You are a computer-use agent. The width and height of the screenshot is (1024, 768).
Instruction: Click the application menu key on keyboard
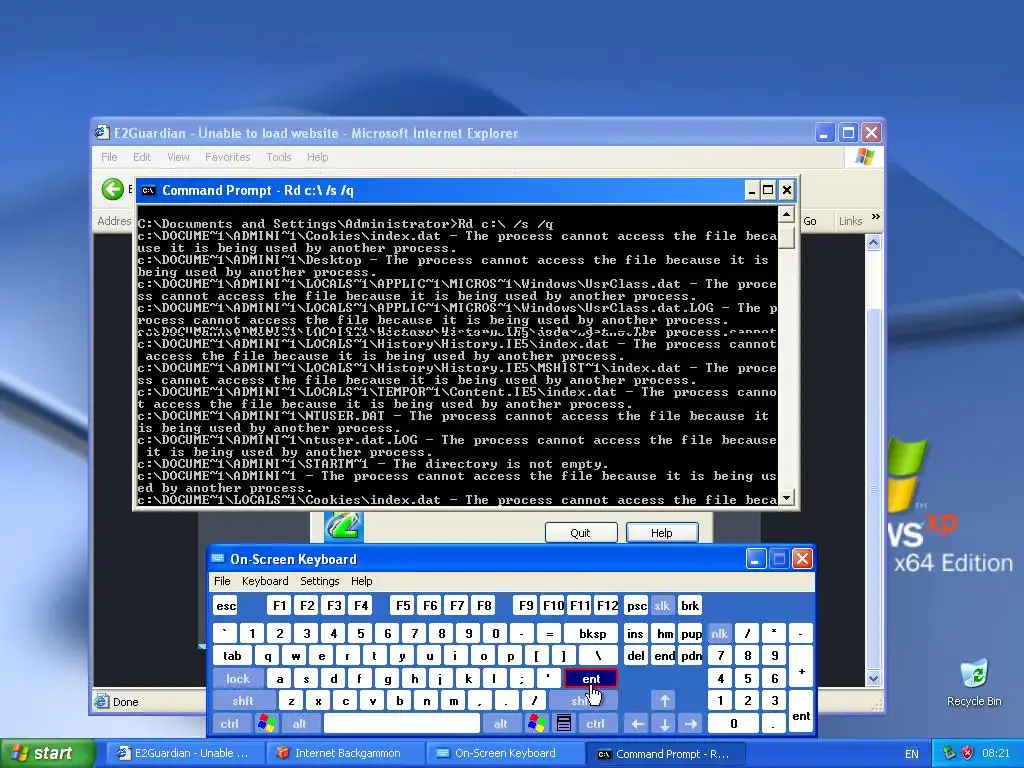pyautogui.click(x=564, y=724)
